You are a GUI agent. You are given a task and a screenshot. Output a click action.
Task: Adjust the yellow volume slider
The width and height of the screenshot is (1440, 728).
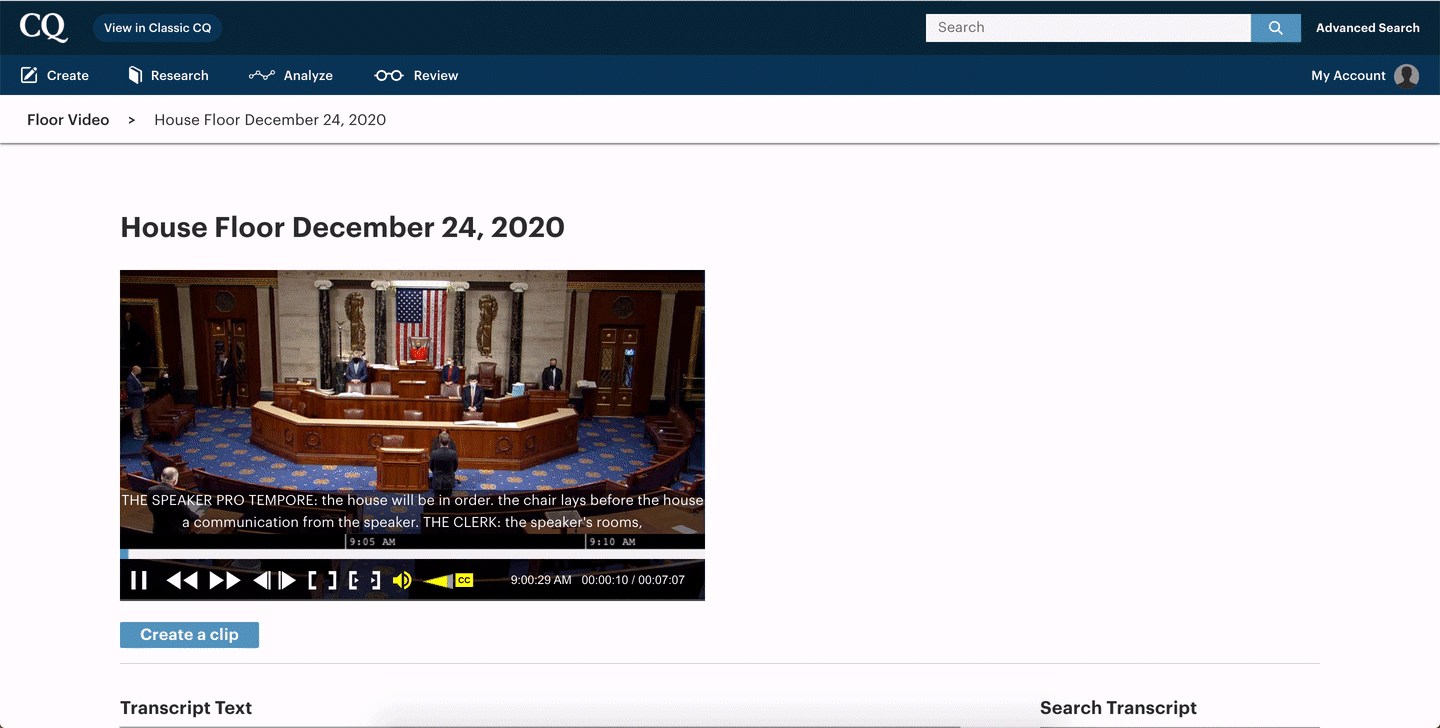coord(438,580)
